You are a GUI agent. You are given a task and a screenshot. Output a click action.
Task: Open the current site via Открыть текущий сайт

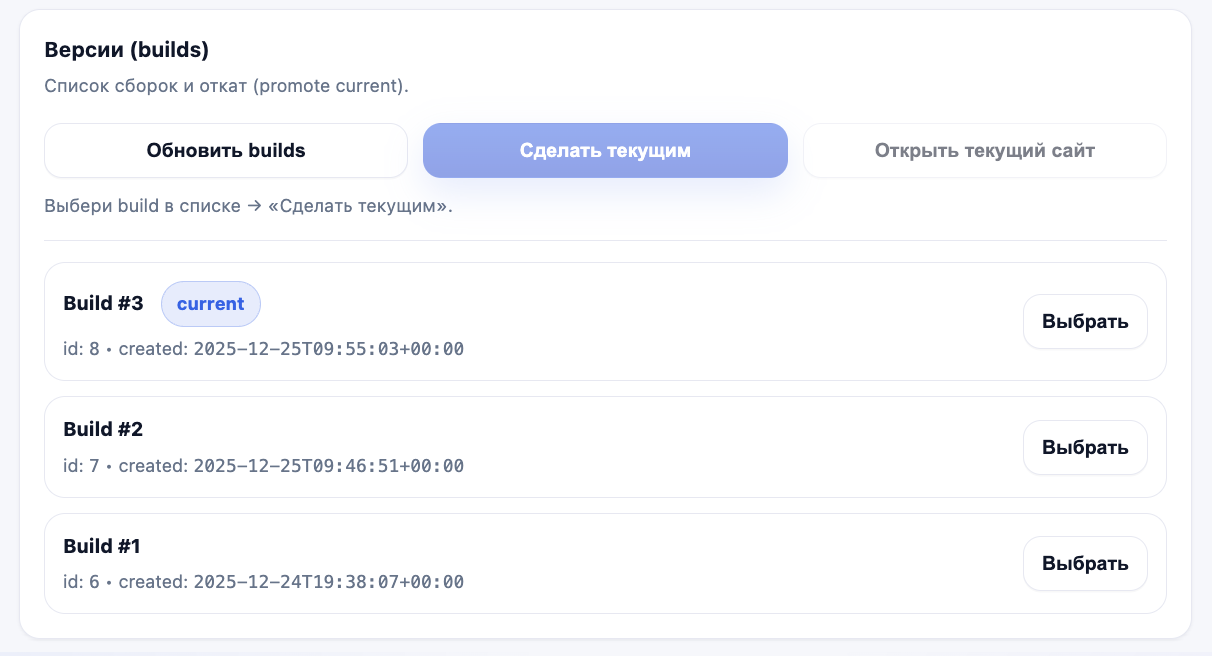point(984,151)
